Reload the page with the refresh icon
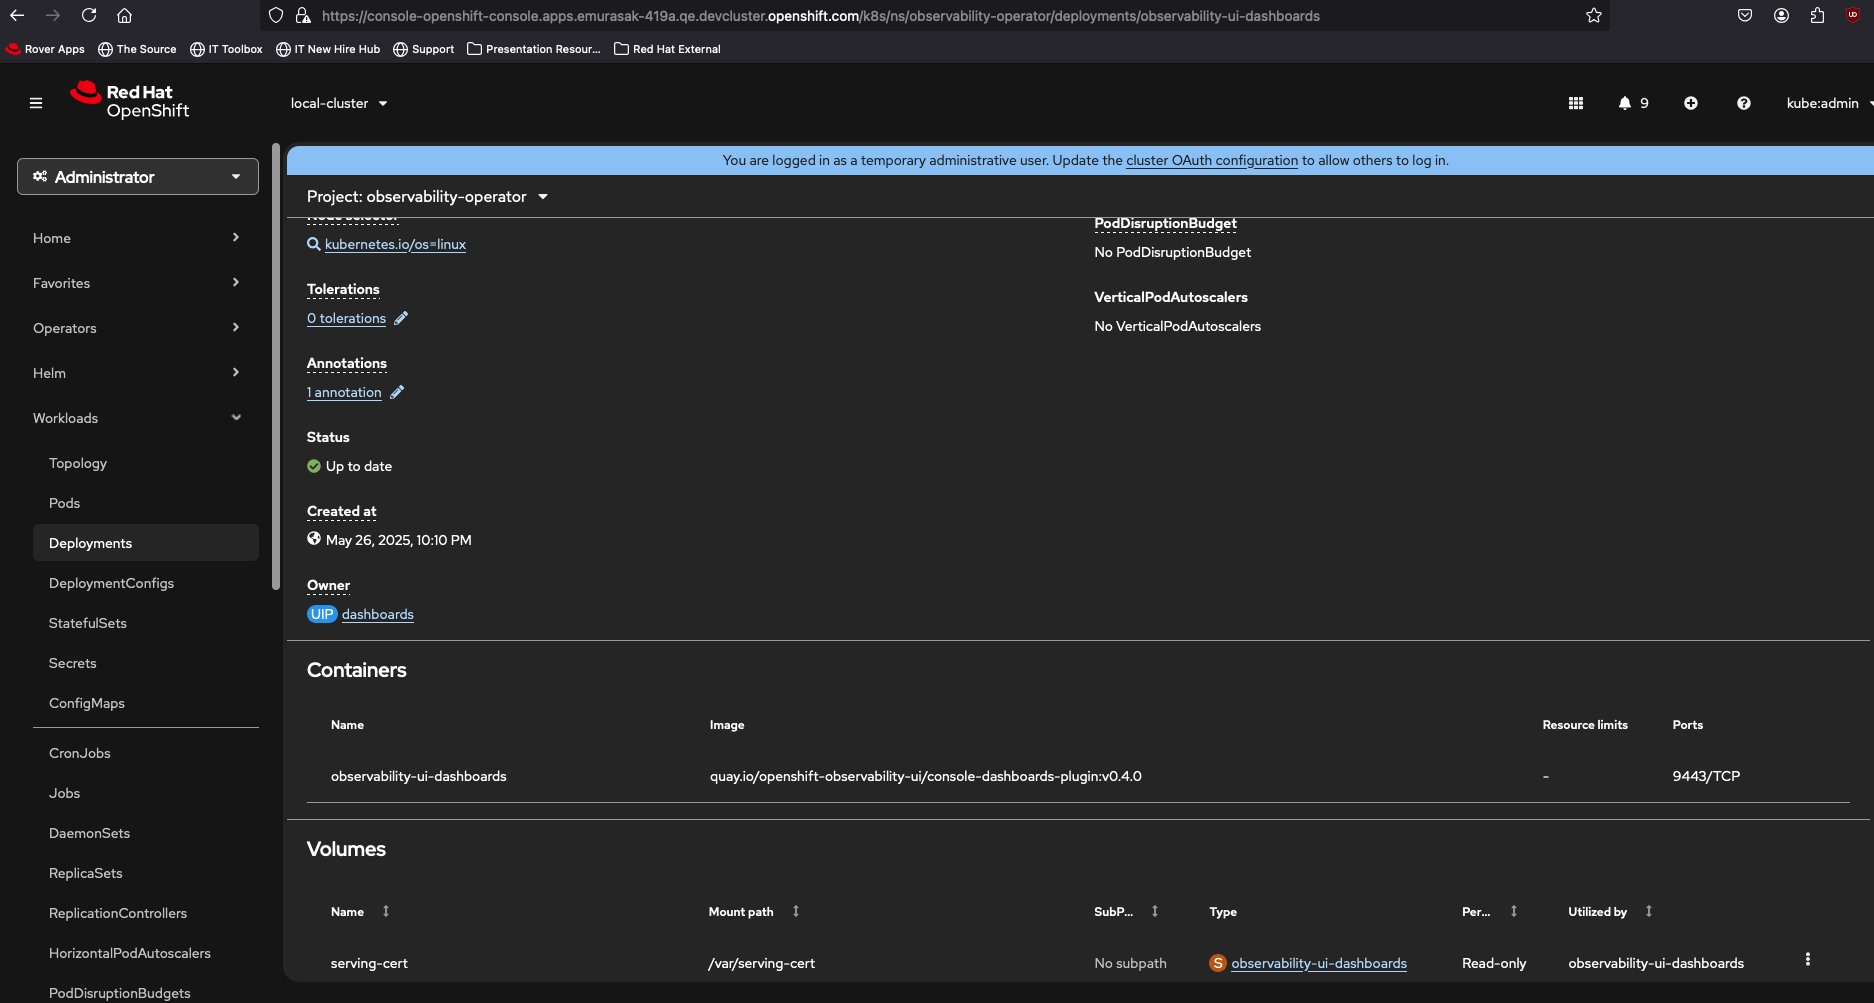This screenshot has height=1003, width=1874. (89, 15)
